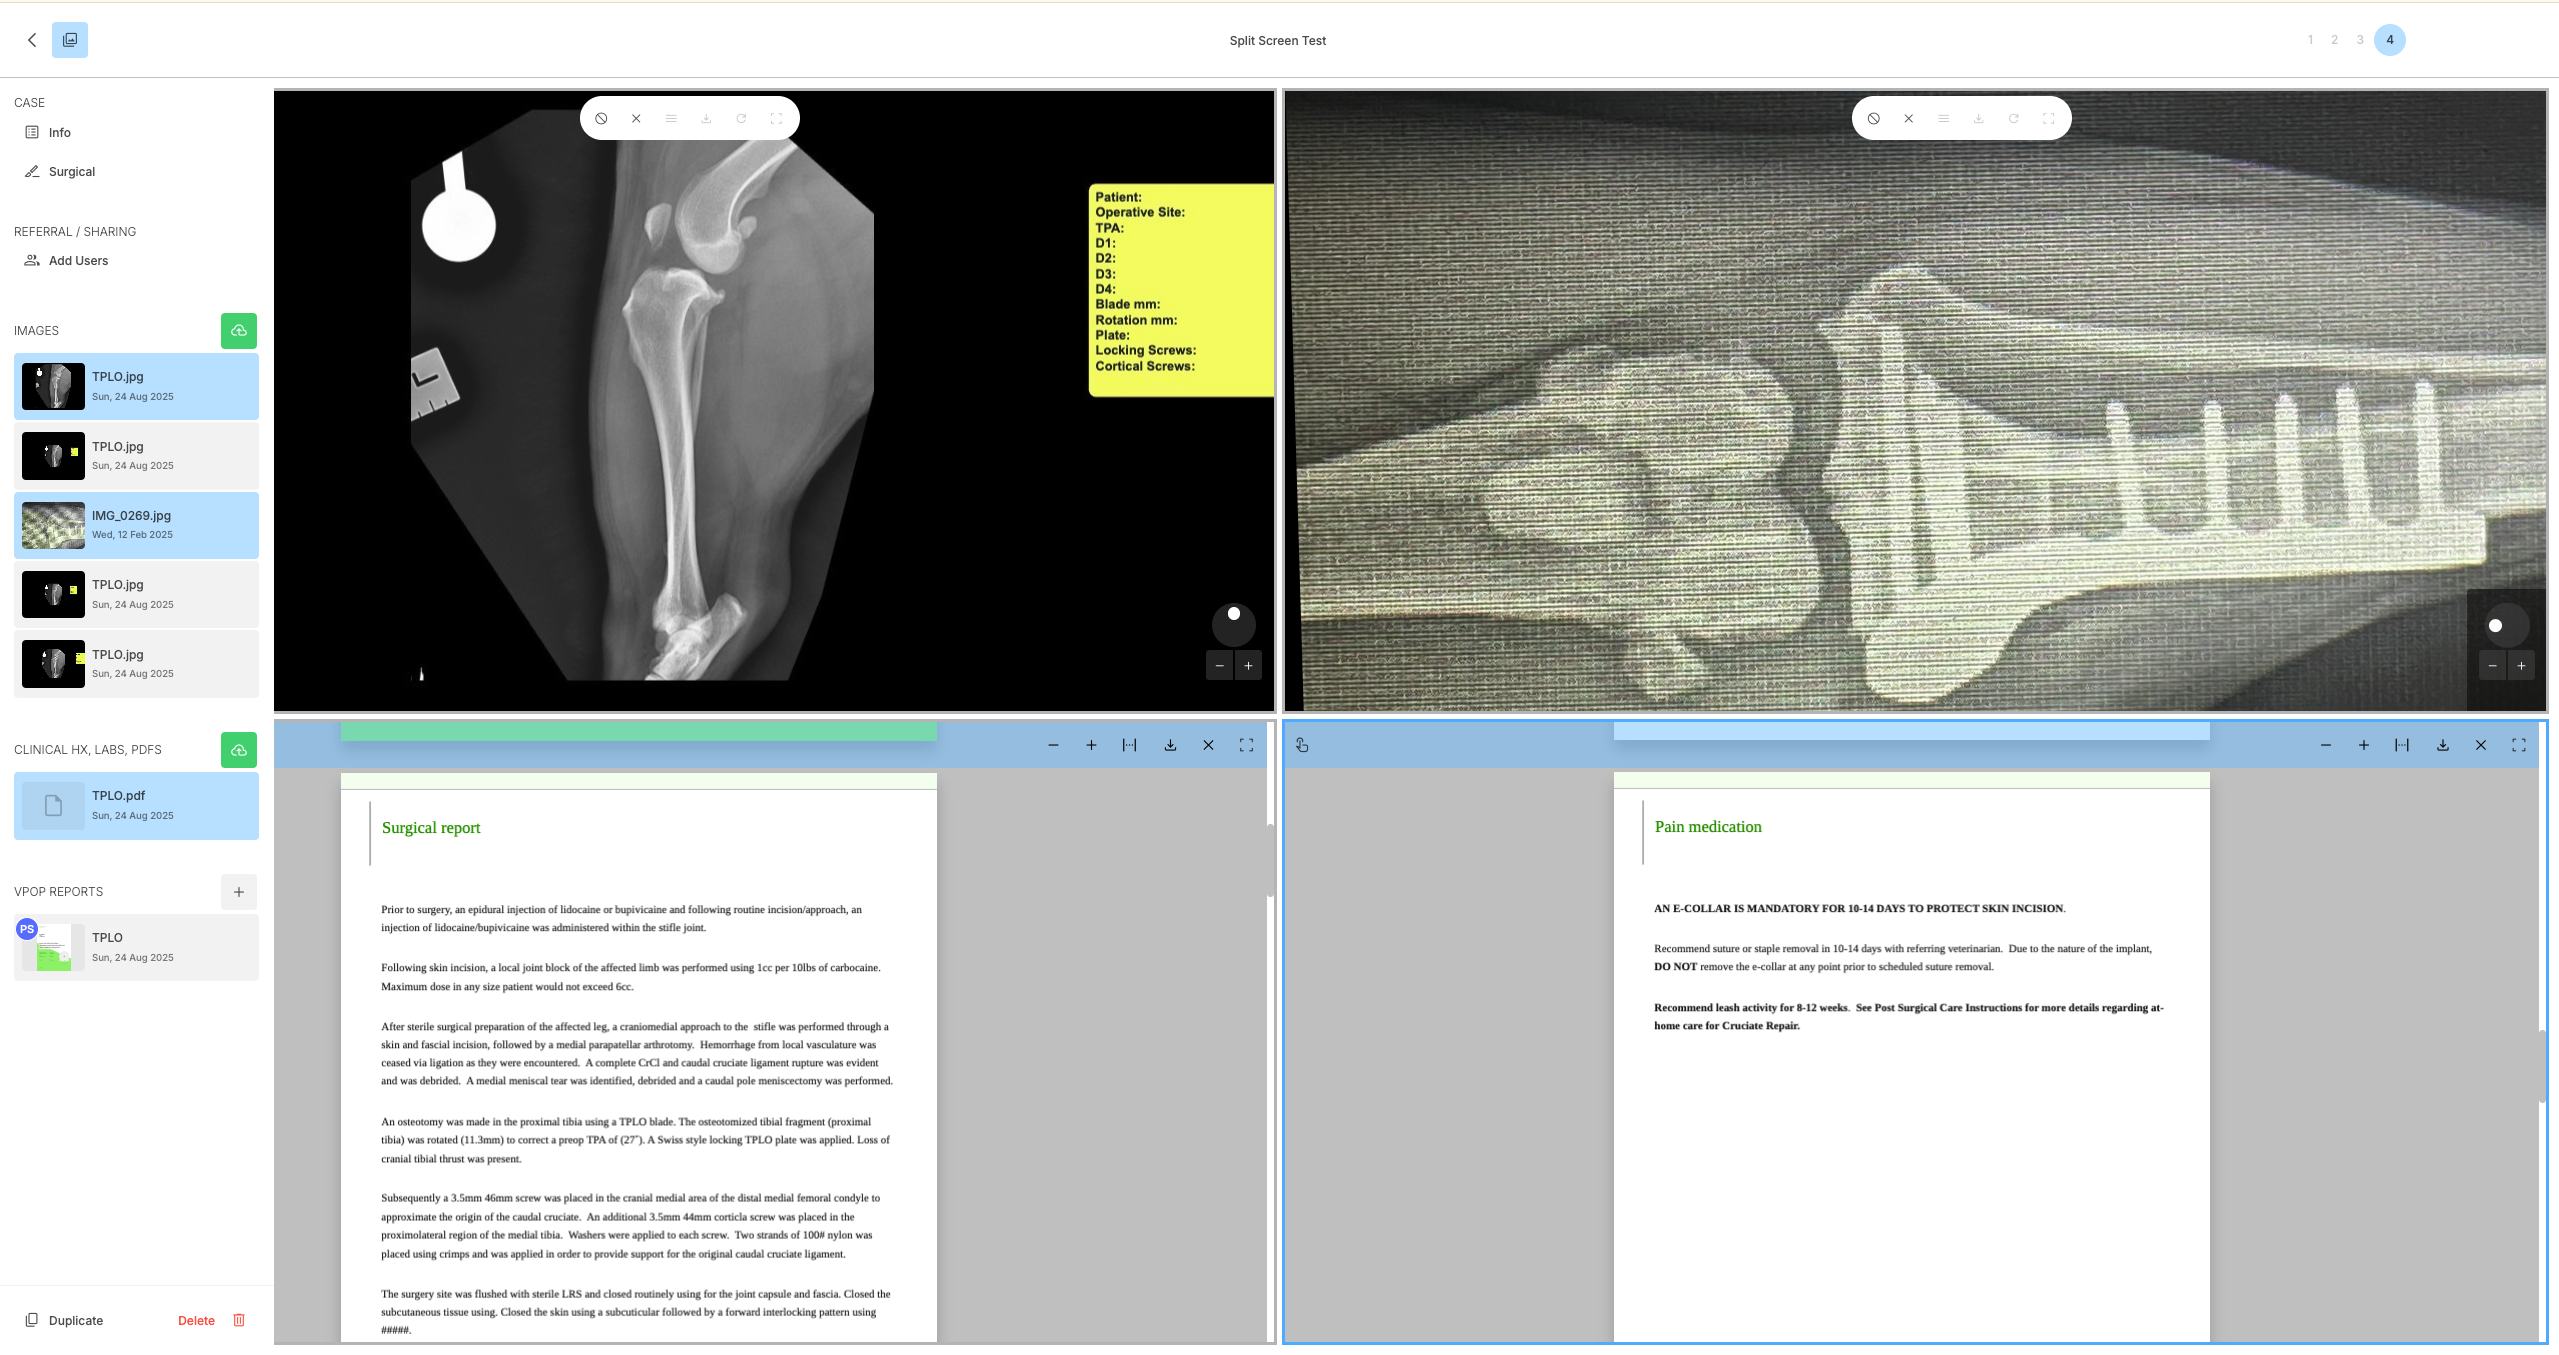The height and width of the screenshot is (1355, 2559).
Task: Zoom in the X-ray with plus button
Action: (1248, 666)
